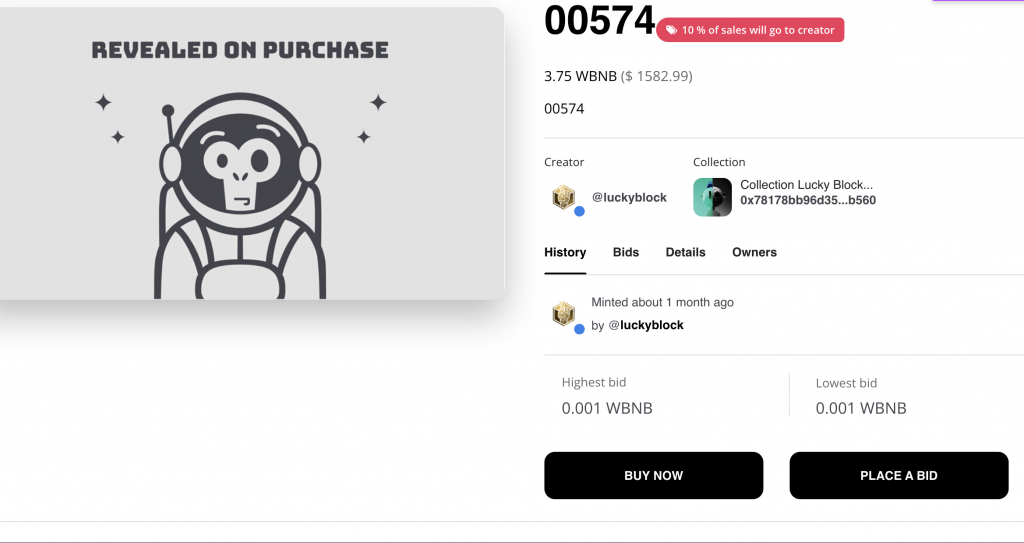Open the Bids tab

(x=626, y=252)
